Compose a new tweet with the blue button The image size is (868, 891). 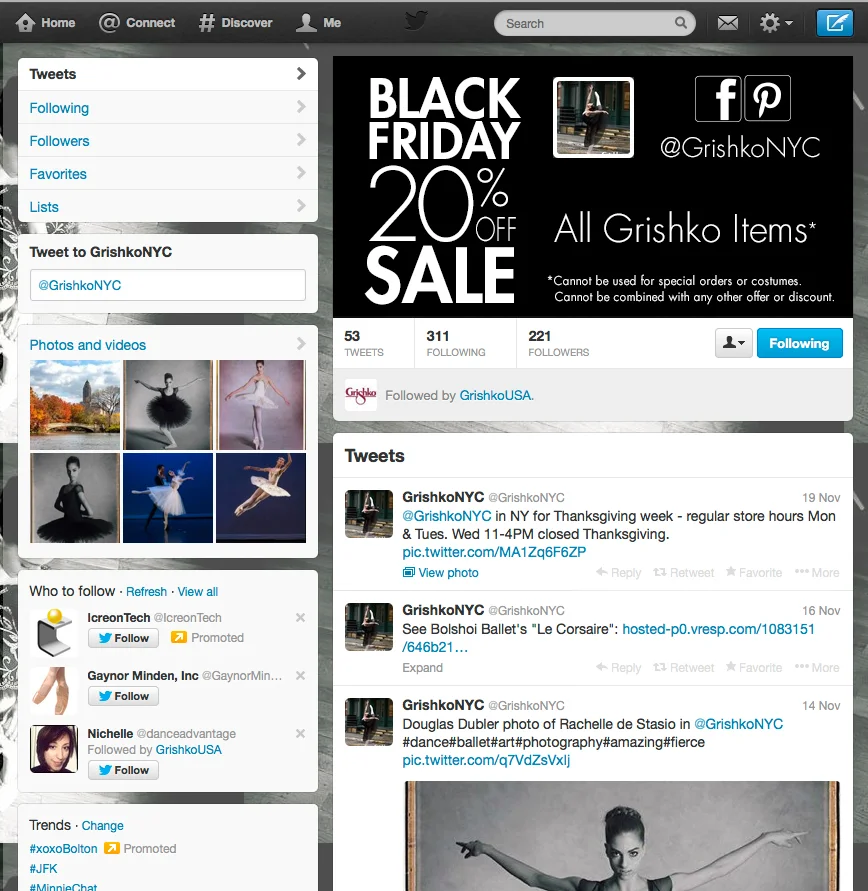tap(834, 23)
